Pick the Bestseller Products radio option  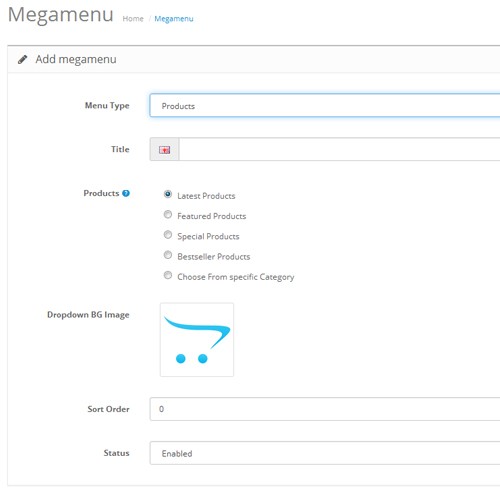coord(168,255)
